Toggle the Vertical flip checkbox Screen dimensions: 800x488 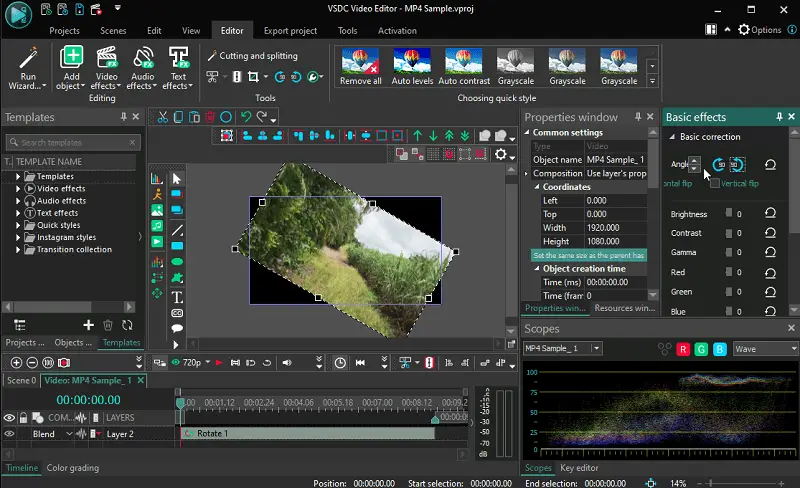[x=714, y=184]
